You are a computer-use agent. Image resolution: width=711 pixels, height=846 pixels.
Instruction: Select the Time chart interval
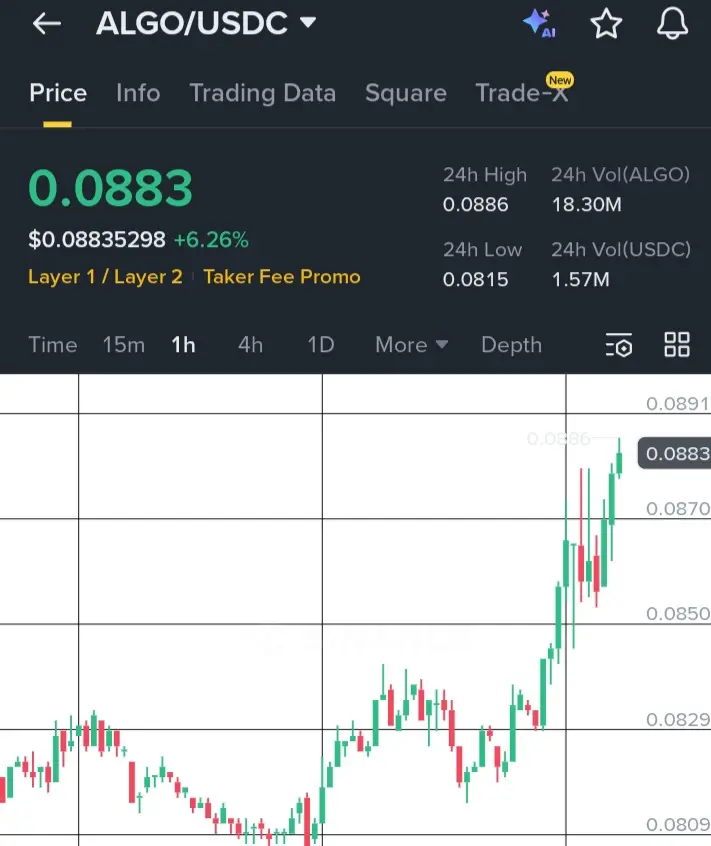[x=52, y=345]
